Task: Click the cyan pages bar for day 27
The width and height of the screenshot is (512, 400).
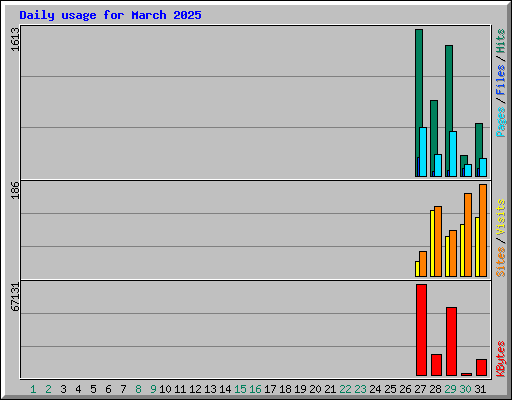Action: click(x=423, y=152)
